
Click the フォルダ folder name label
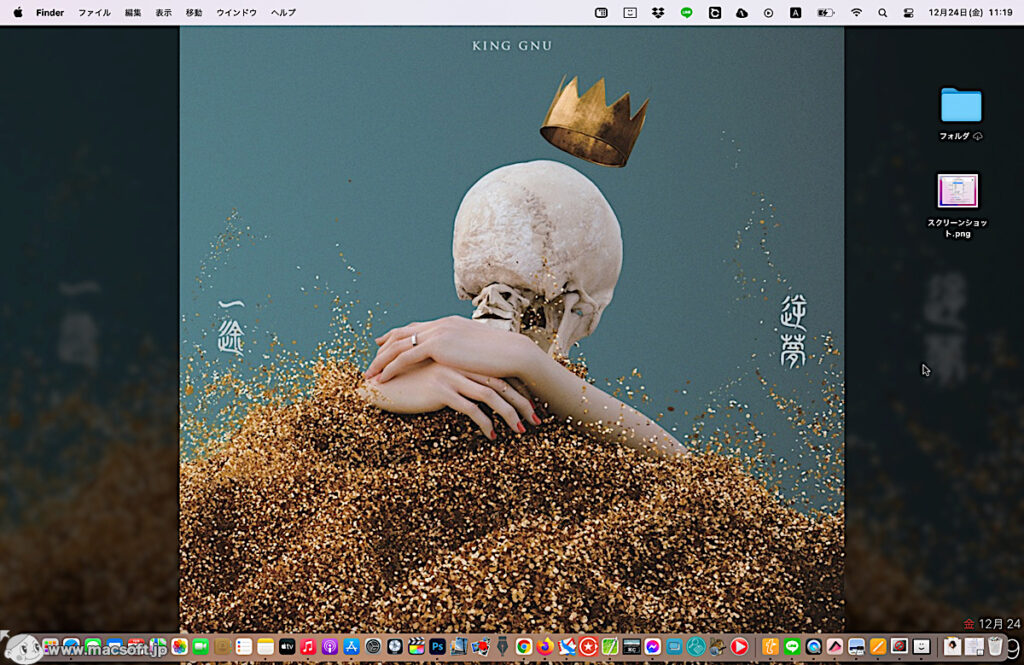[954, 136]
